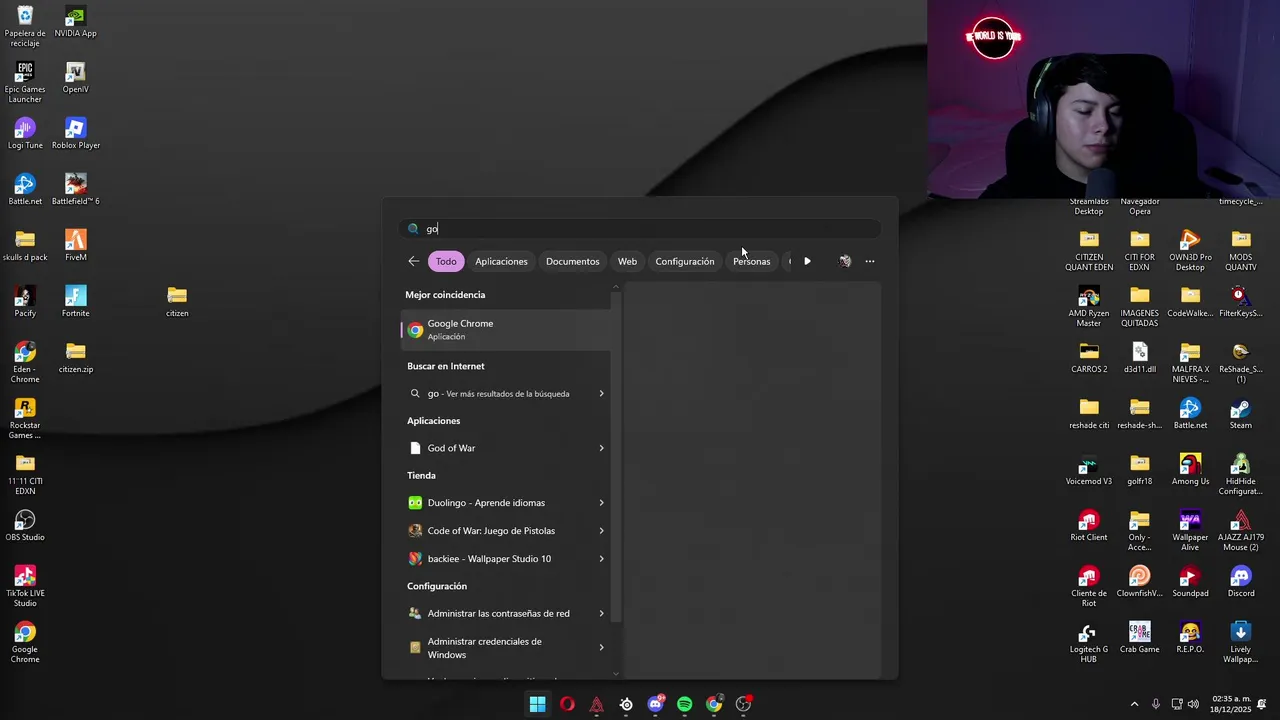
Task: Open the search panel profile avatar
Action: 845,261
